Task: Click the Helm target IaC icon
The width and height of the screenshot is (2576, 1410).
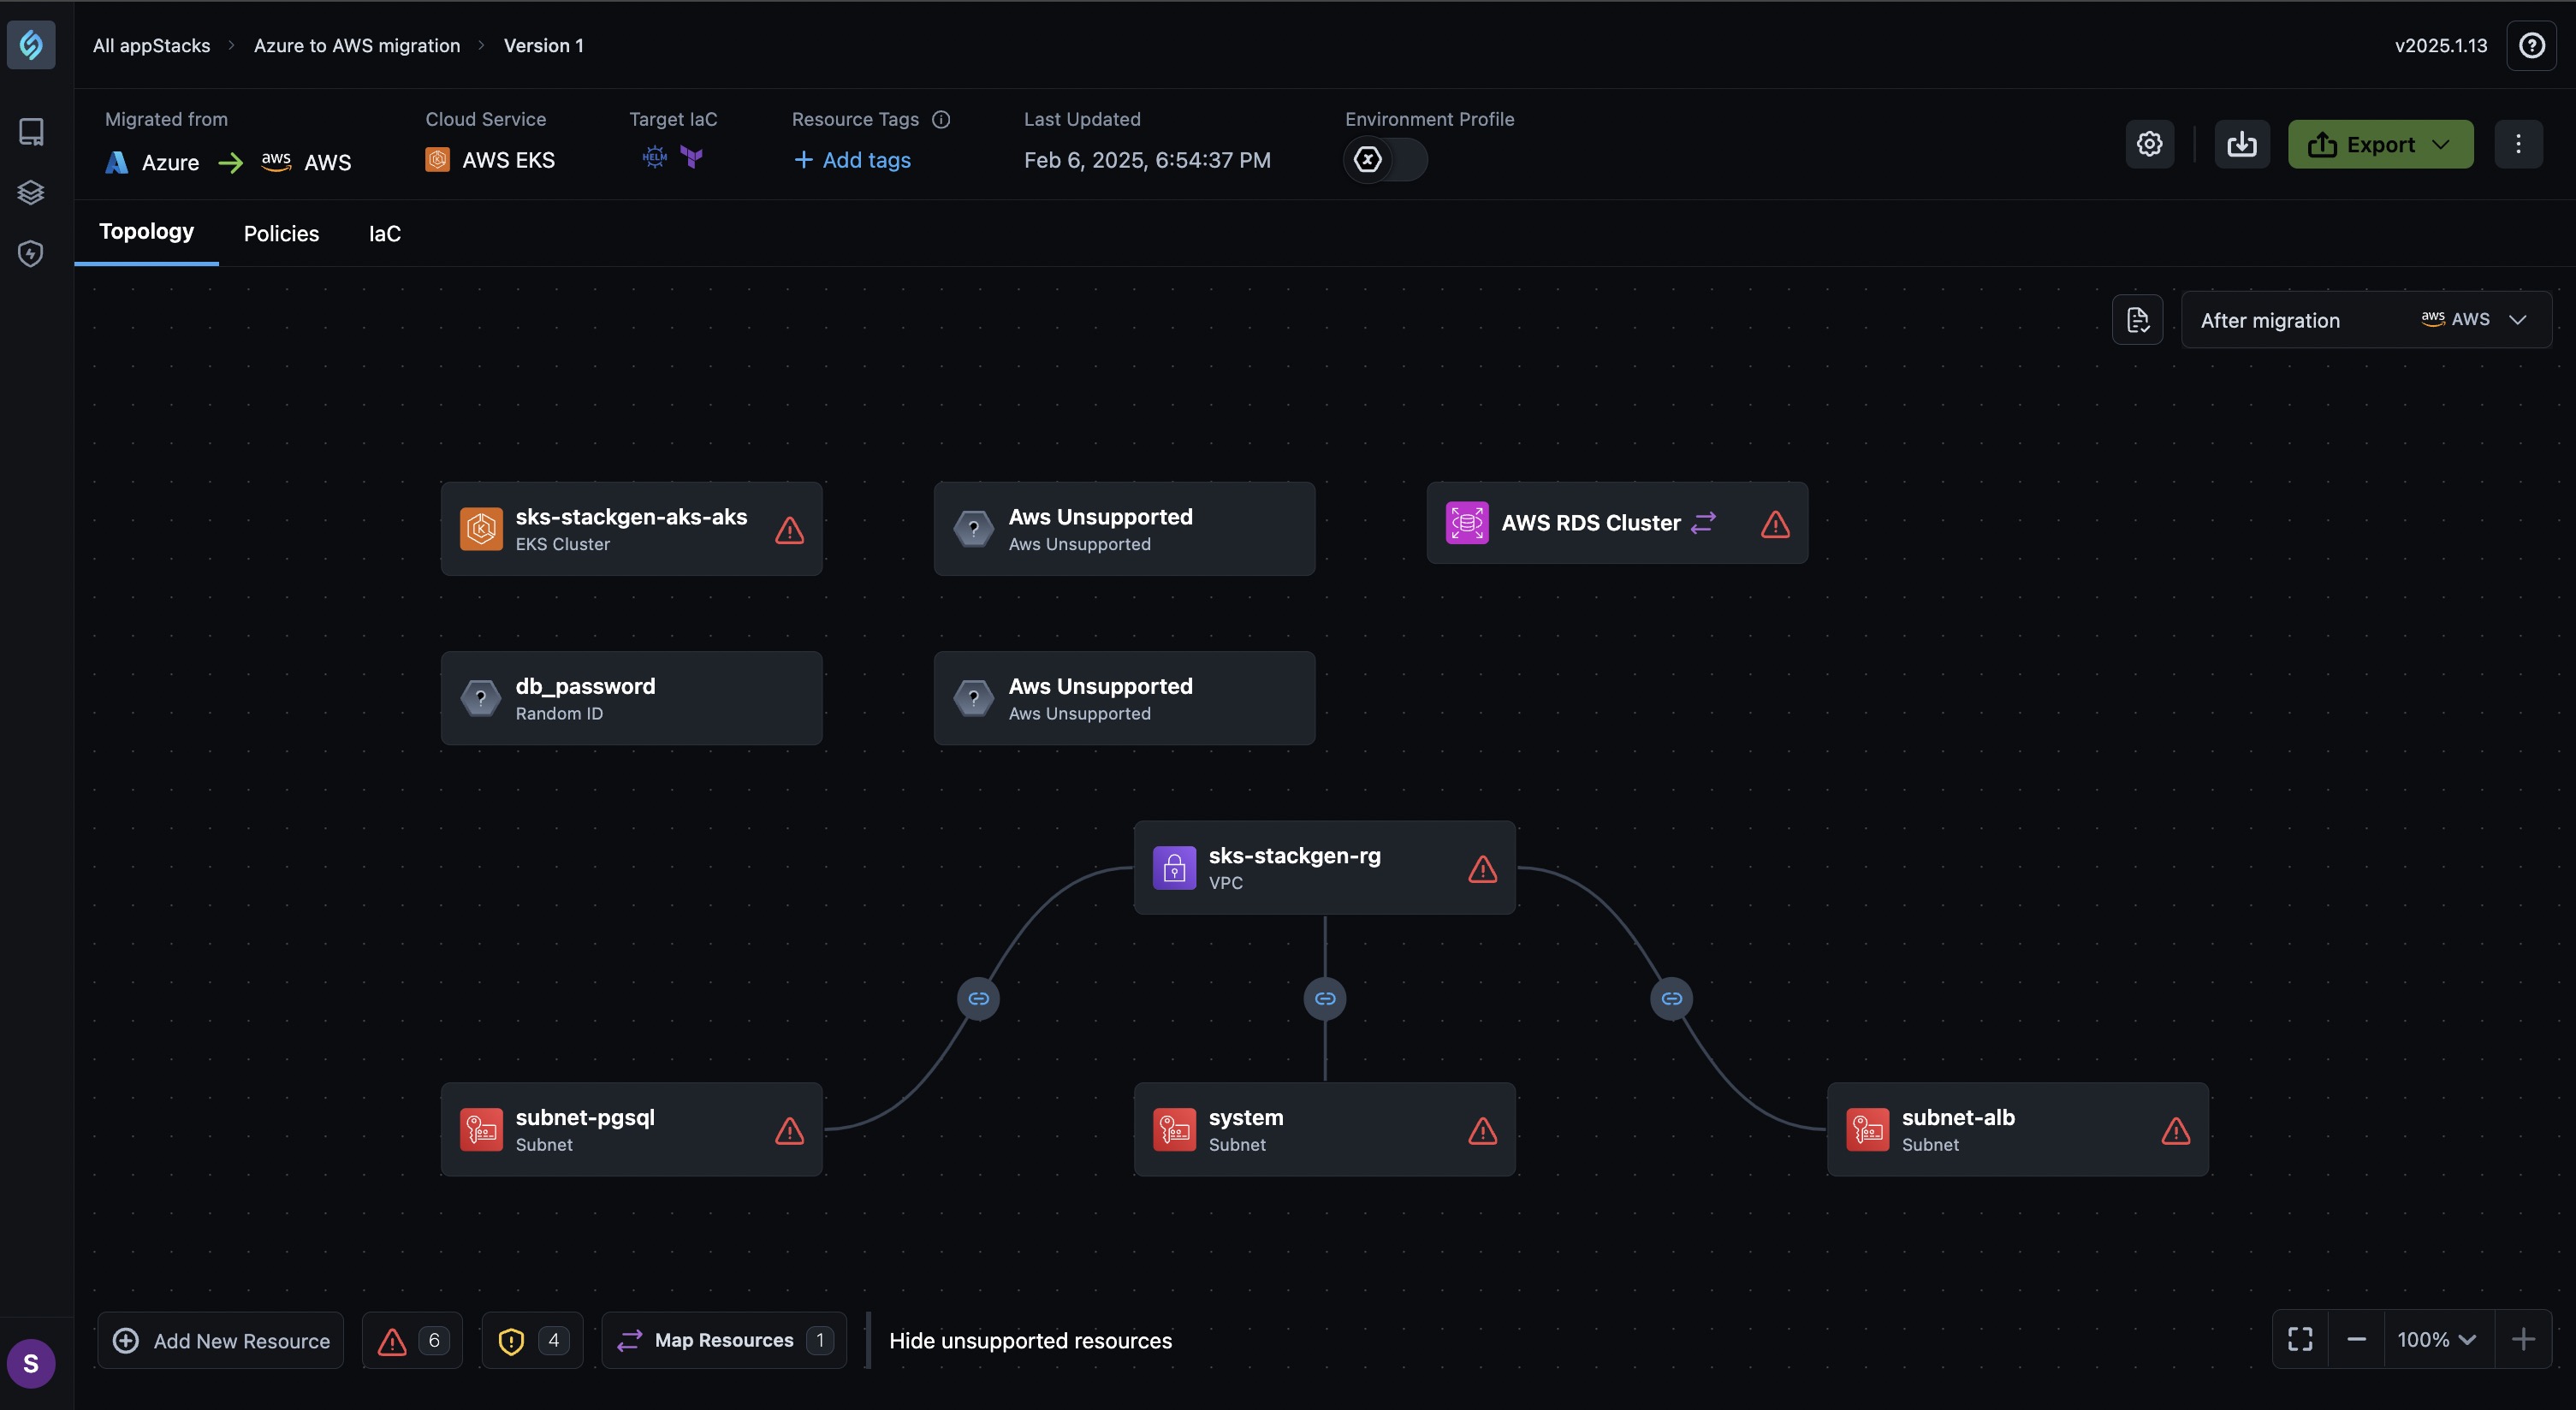Action: point(655,157)
